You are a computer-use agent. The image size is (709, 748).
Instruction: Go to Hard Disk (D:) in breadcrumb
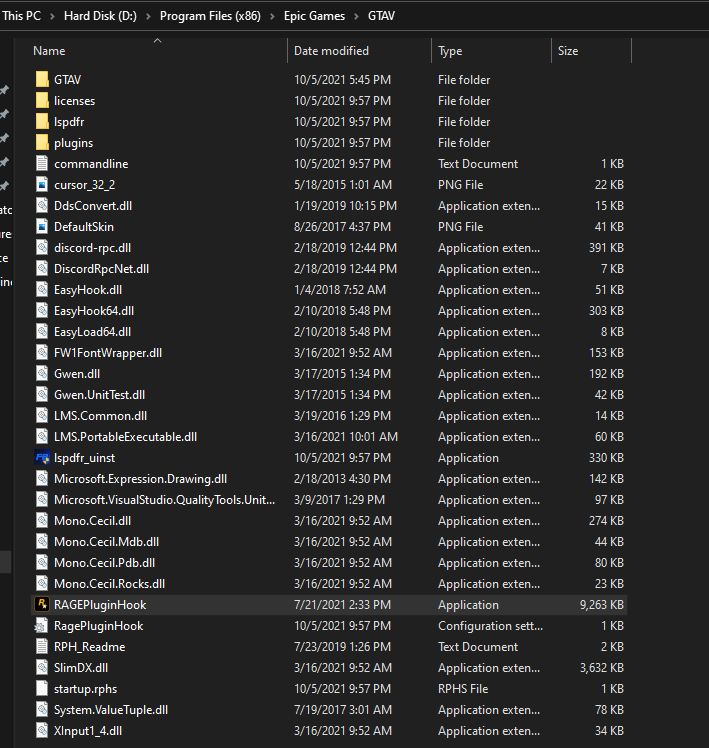coord(100,16)
